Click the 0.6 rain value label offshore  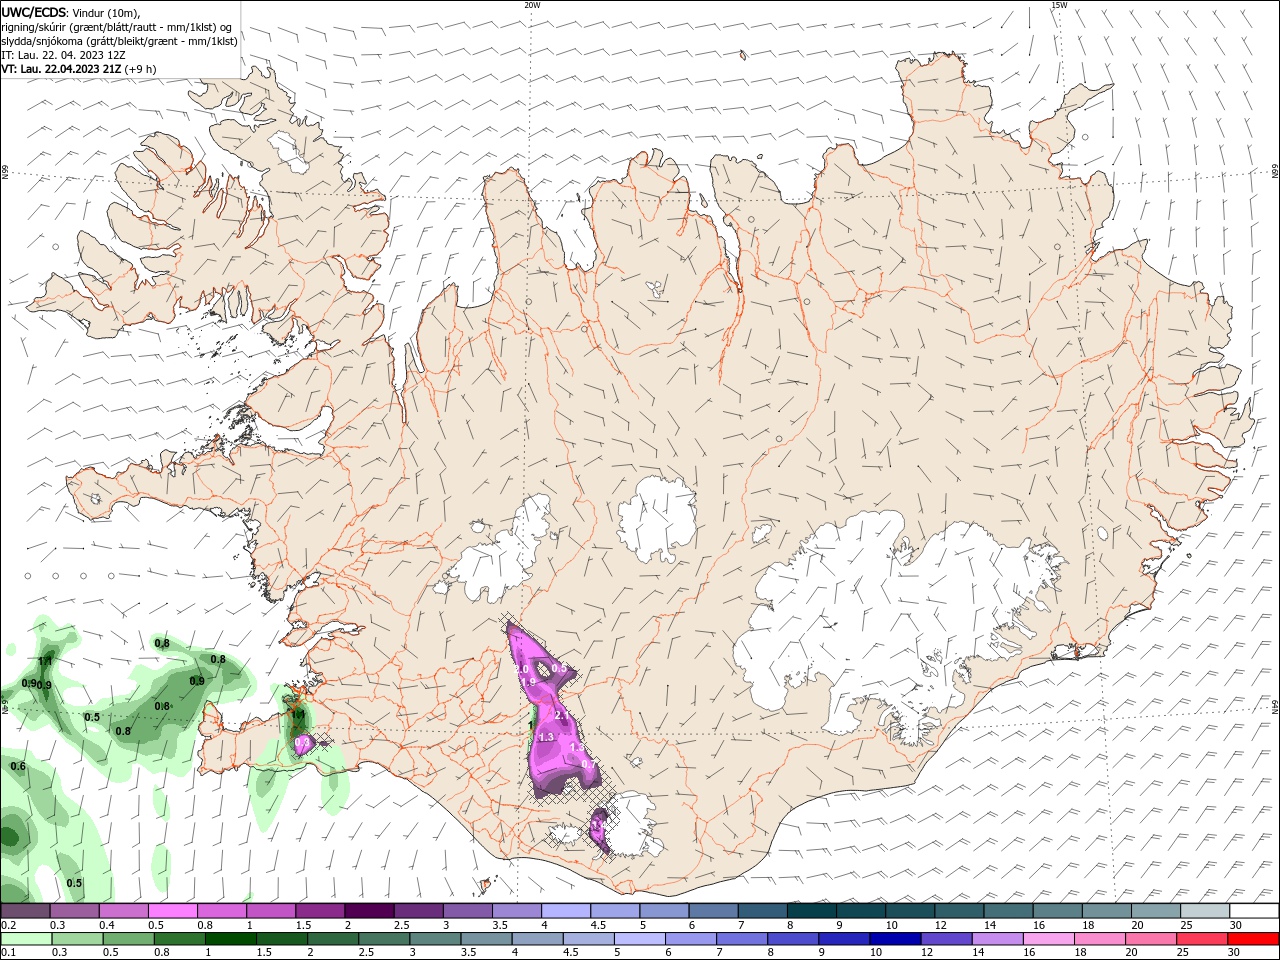[x=18, y=766]
